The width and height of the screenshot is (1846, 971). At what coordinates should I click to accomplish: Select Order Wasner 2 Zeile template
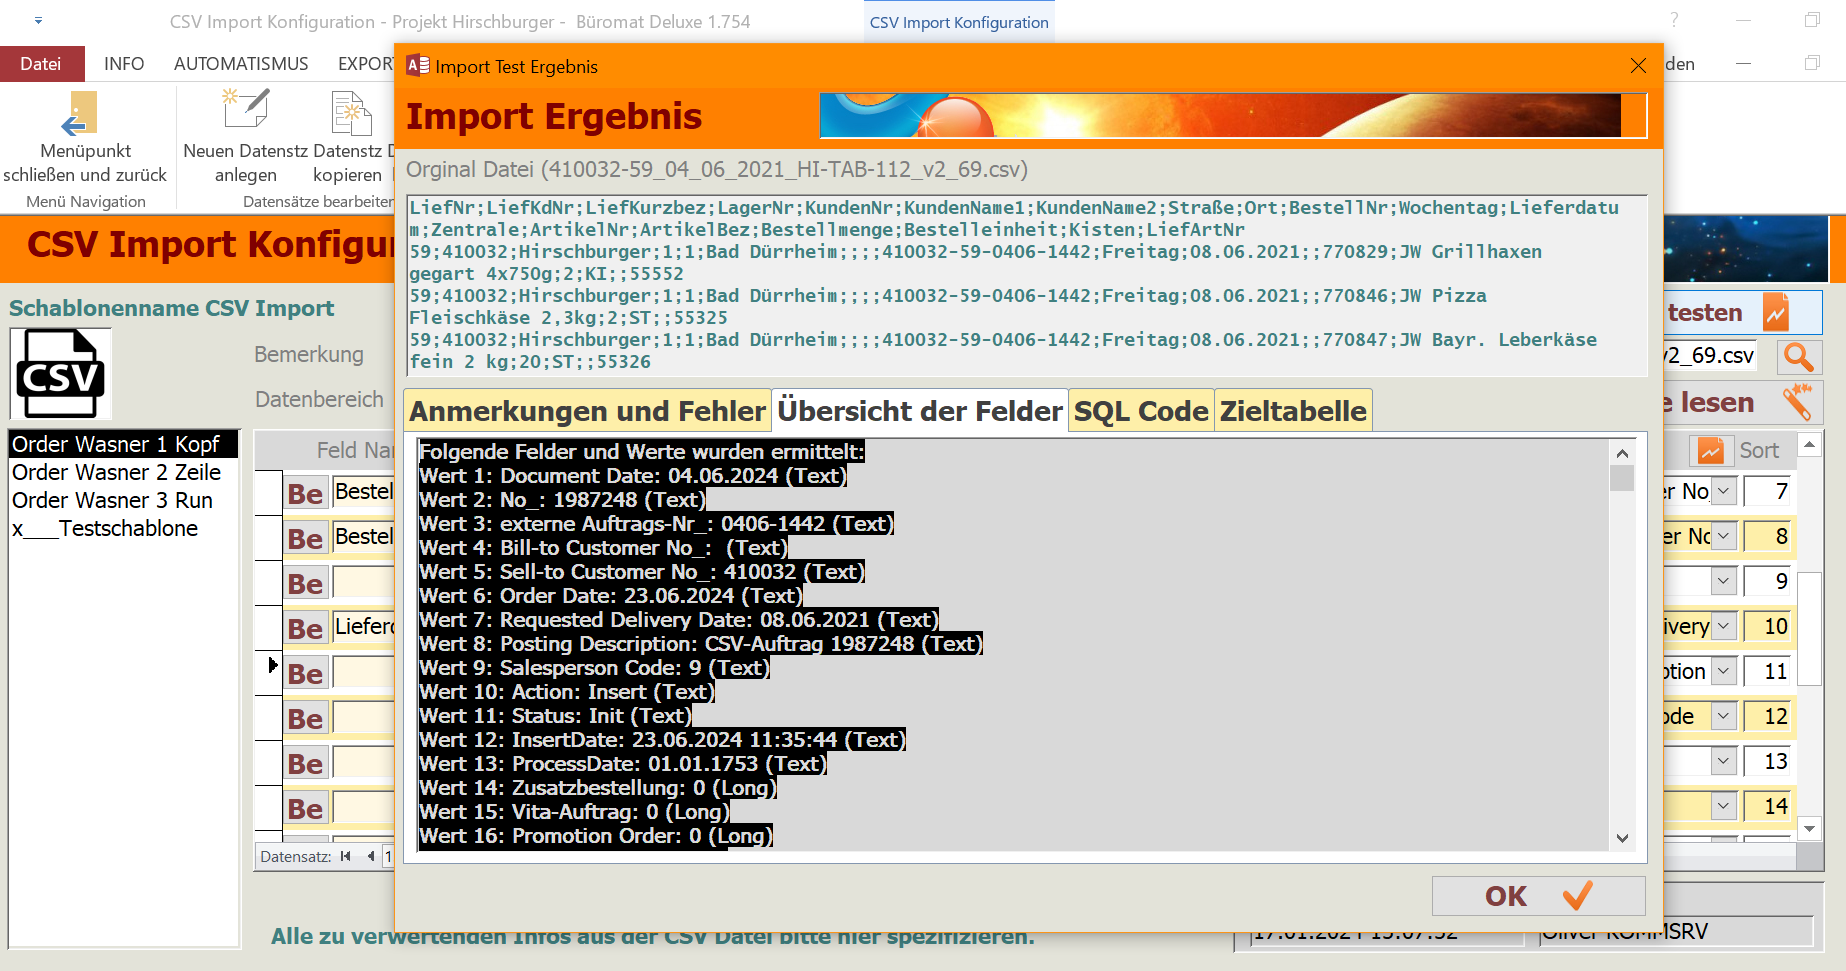click(116, 472)
